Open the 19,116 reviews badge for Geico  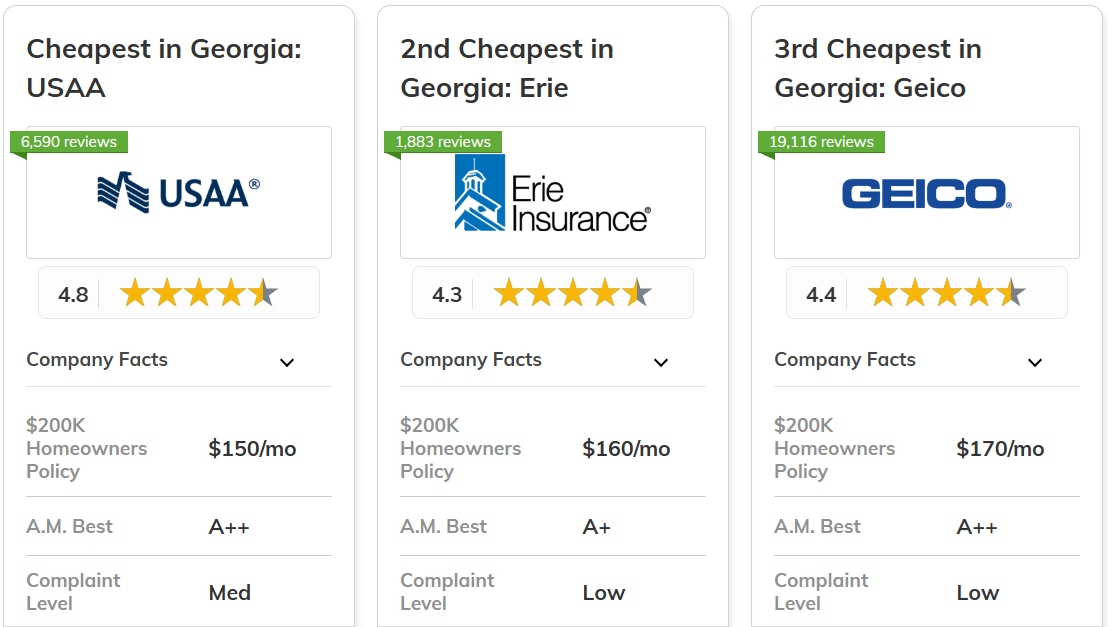coord(820,141)
